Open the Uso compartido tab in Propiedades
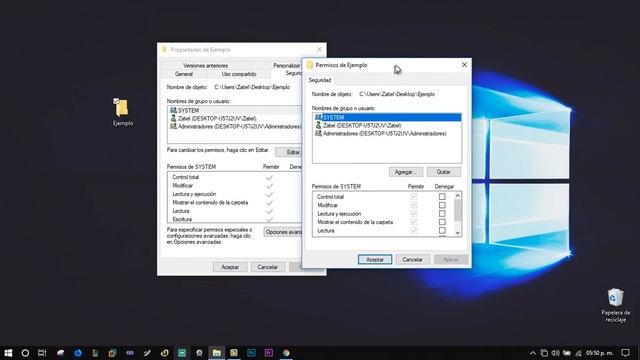The image size is (640, 360). coord(239,74)
